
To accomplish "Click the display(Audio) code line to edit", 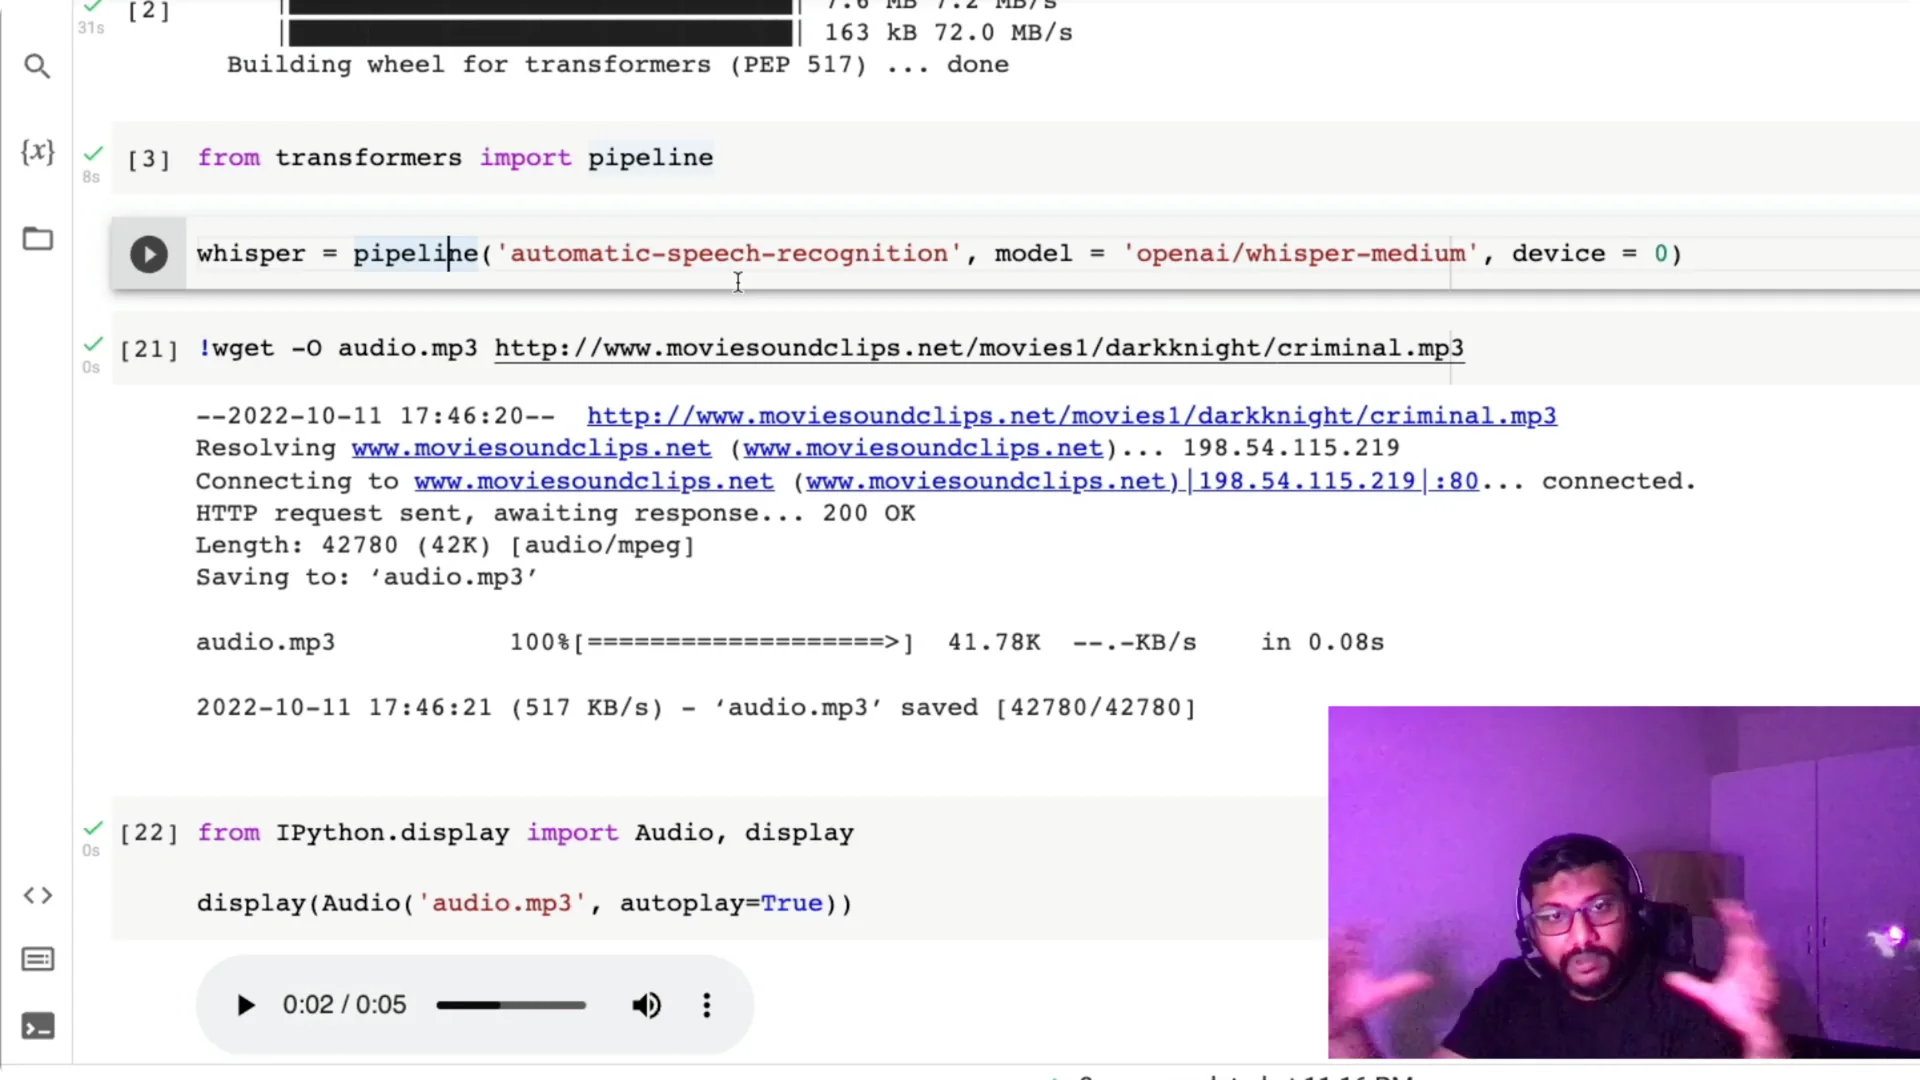I will coord(524,903).
